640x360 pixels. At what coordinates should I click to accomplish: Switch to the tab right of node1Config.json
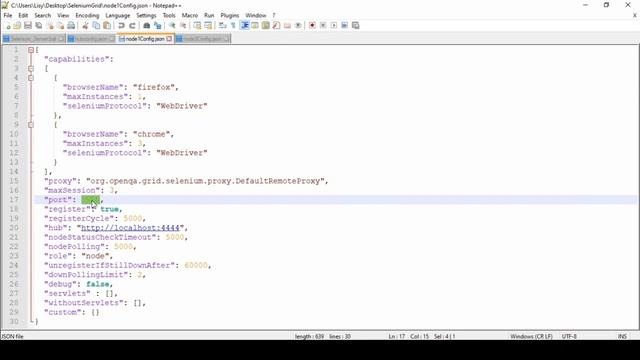coord(203,39)
